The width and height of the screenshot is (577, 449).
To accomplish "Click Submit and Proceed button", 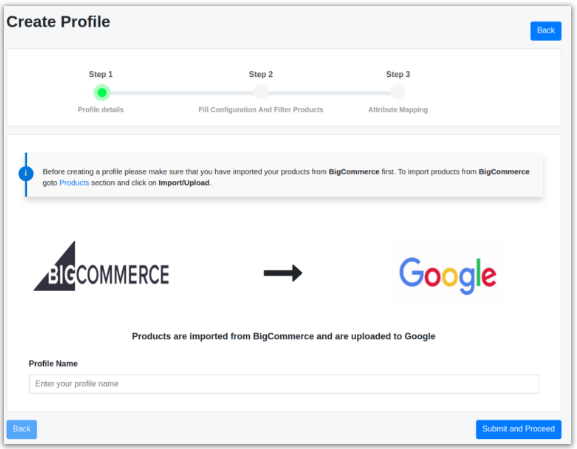I will pos(518,429).
